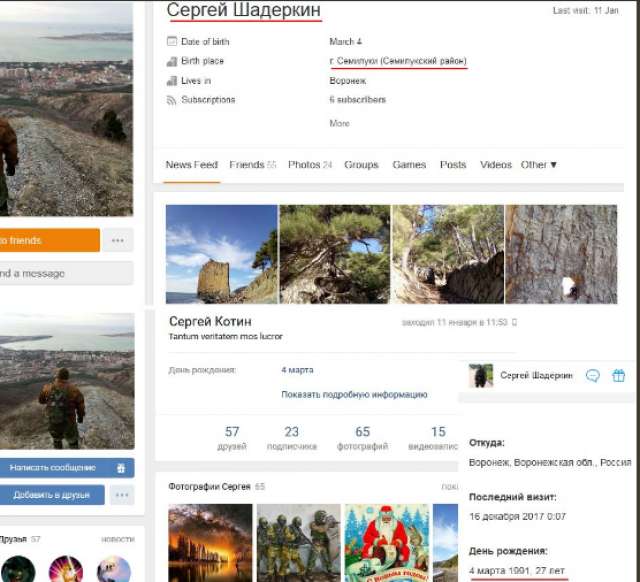640x582 pixels.
Task: Expand the Other dropdown in profile tabs
Action: coord(539,165)
